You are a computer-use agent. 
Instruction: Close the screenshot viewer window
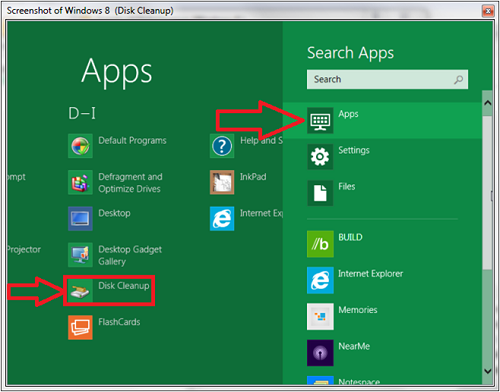tap(488, 11)
